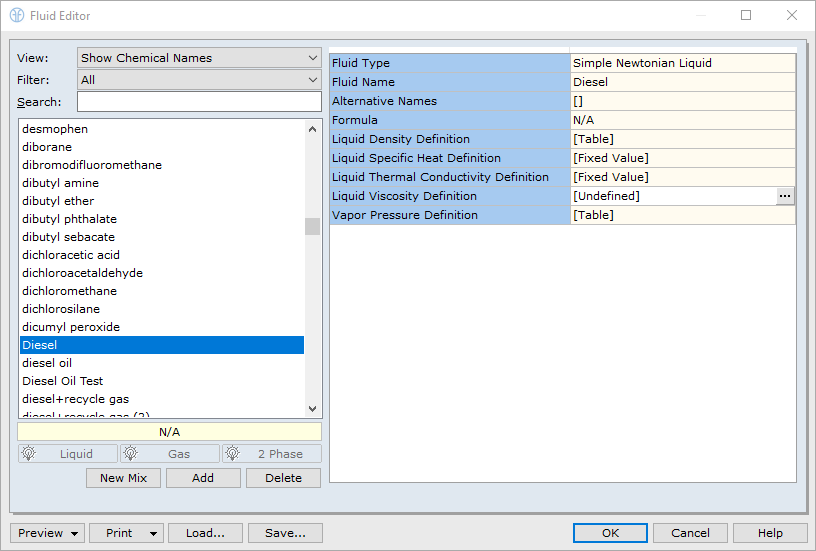Select dichloromethane in the list
The image size is (816, 551).
pyautogui.click(x=162, y=291)
